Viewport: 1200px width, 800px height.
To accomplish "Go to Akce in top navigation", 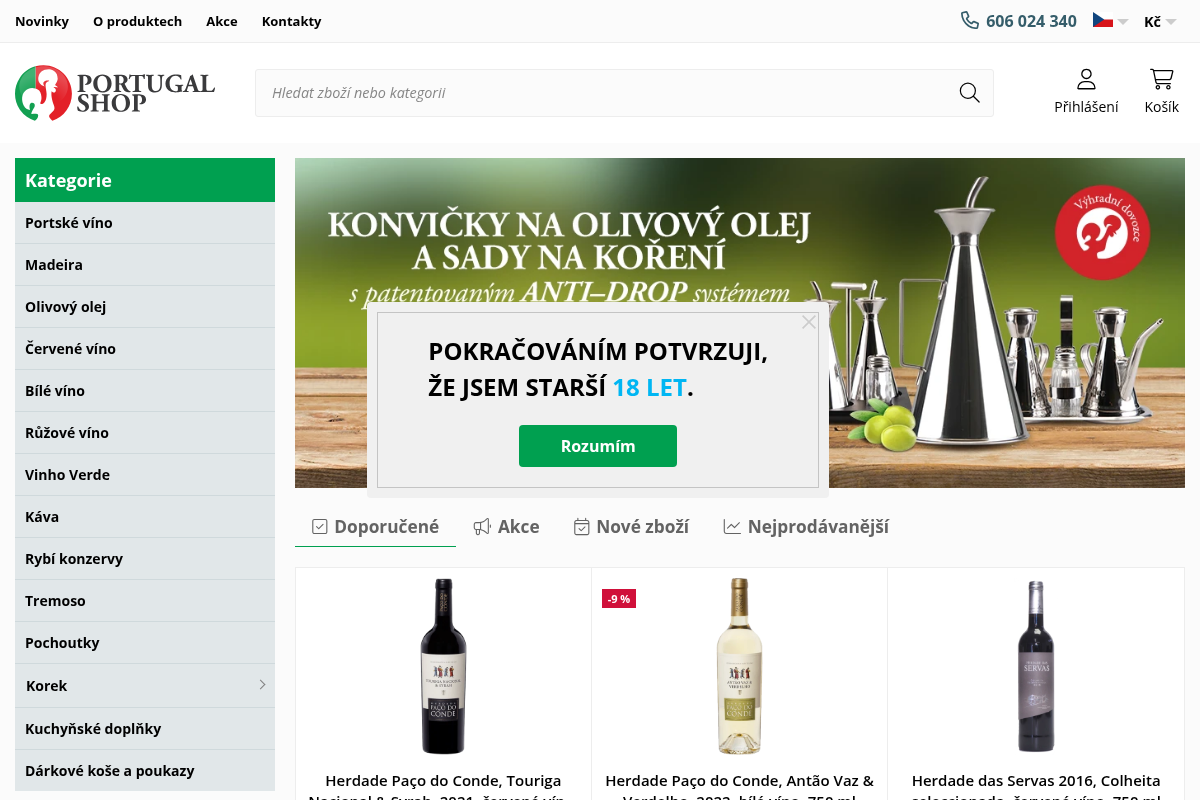I will 222,21.
